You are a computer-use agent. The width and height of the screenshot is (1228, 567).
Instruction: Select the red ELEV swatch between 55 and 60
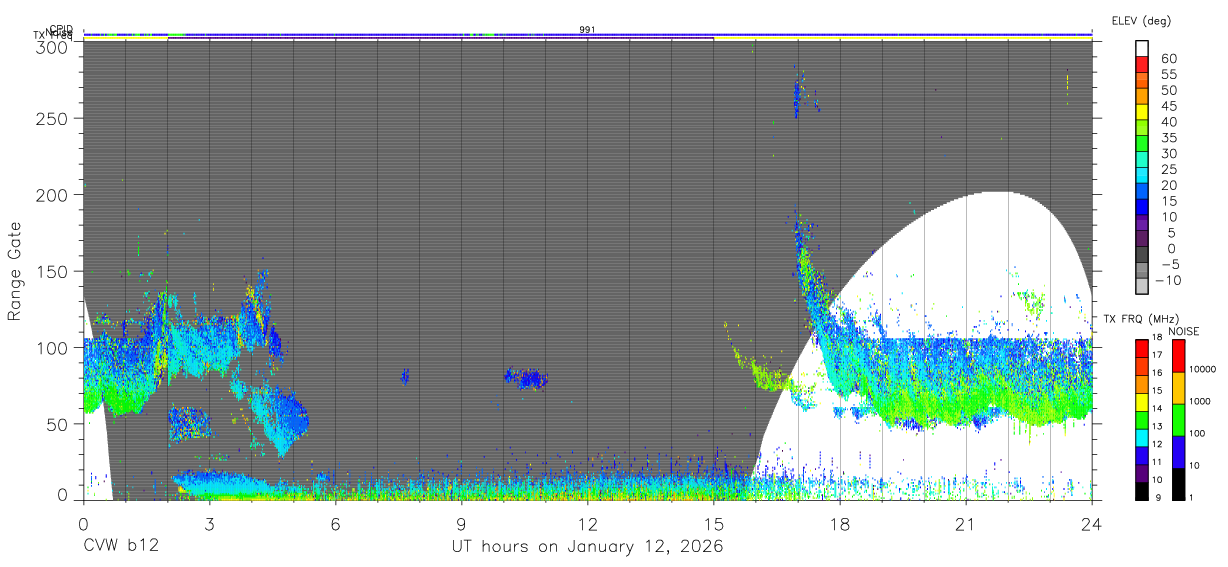coord(1142,63)
